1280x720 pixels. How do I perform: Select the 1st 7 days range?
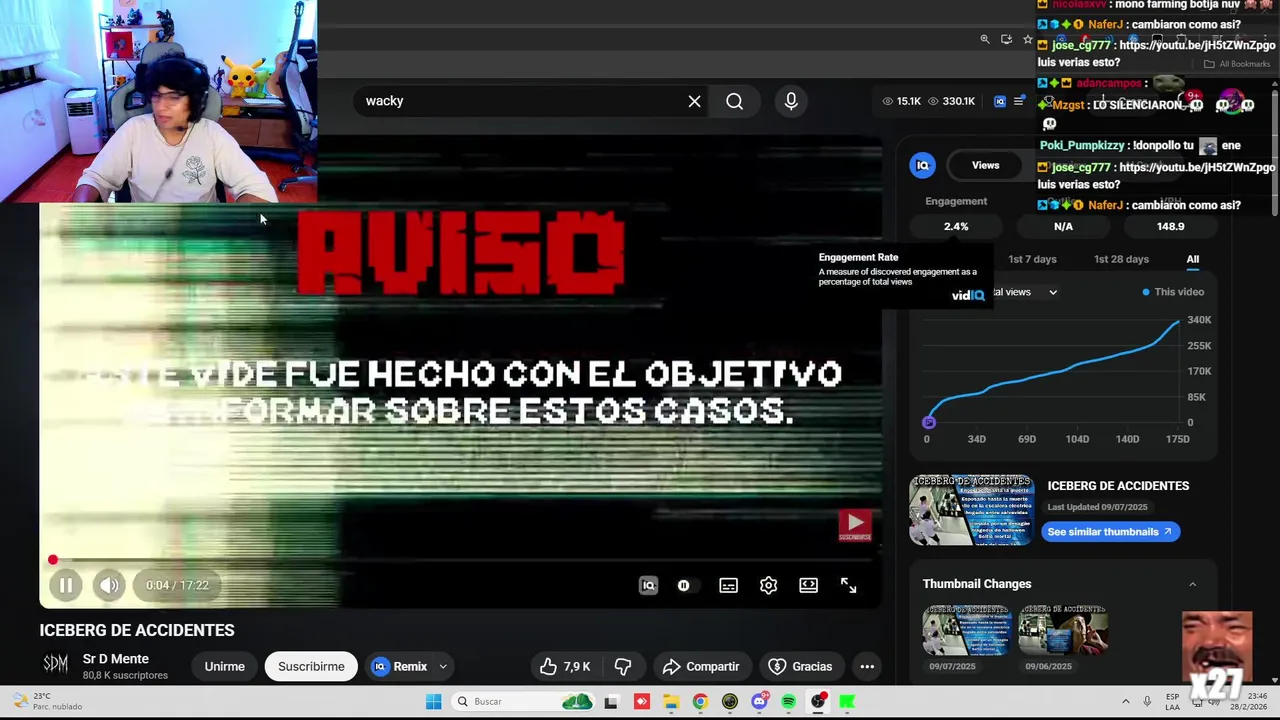click(1032, 259)
